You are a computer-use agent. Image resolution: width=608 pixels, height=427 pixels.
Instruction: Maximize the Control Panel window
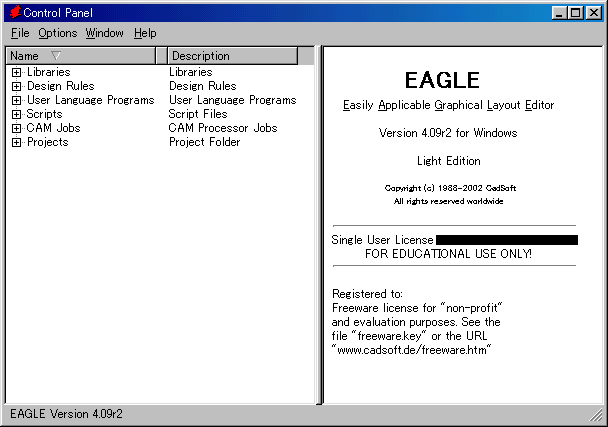(x=576, y=13)
